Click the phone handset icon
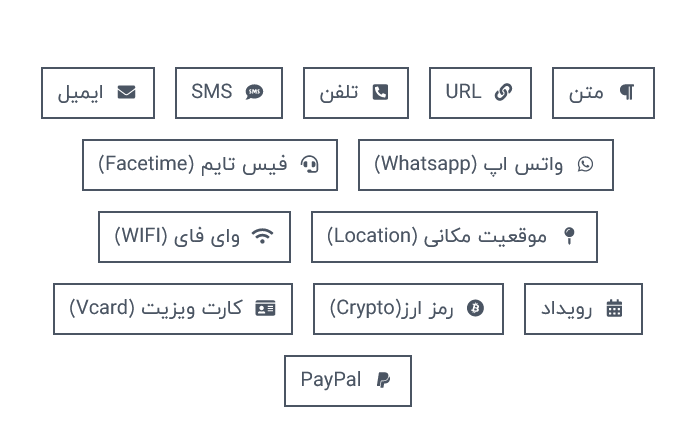Image resolution: width=675 pixels, height=426 pixels. [x=380, y=93]
